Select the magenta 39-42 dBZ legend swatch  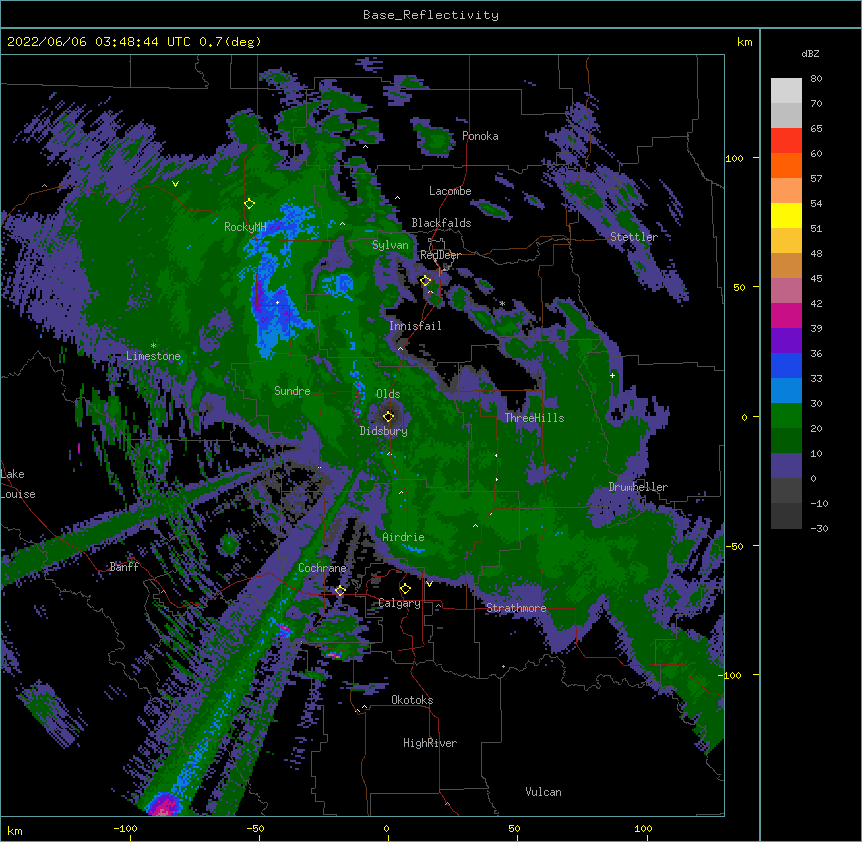click(x=786, y=315)
